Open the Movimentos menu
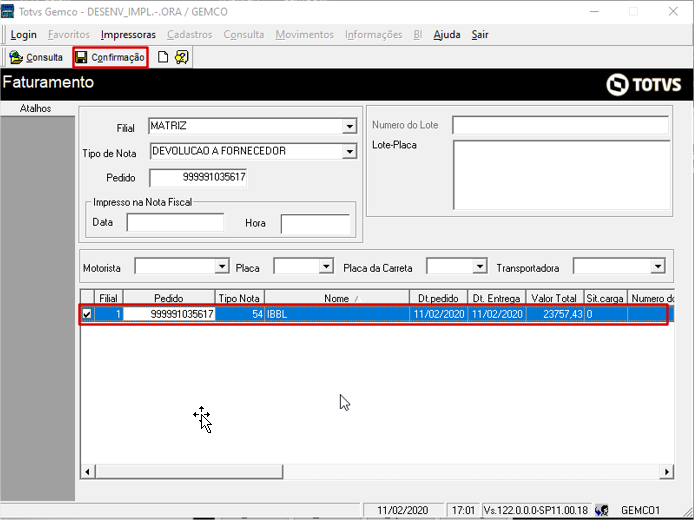 pyautogui.click(x=305, y=35)
